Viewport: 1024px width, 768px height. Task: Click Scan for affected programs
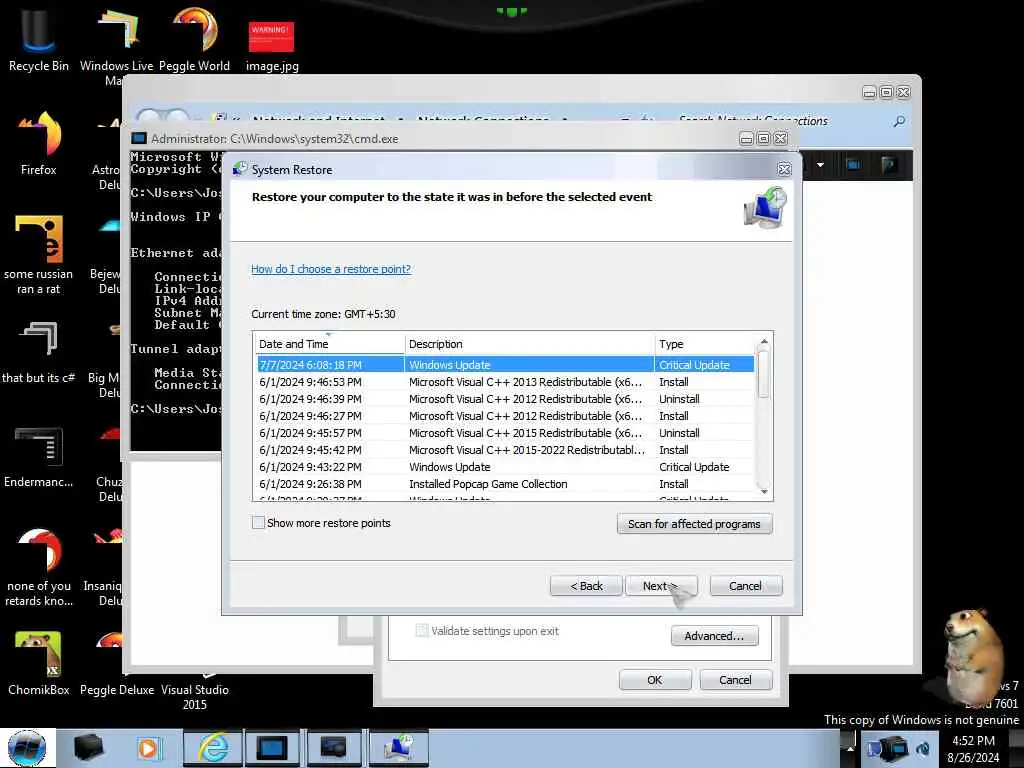click(694, 524)
